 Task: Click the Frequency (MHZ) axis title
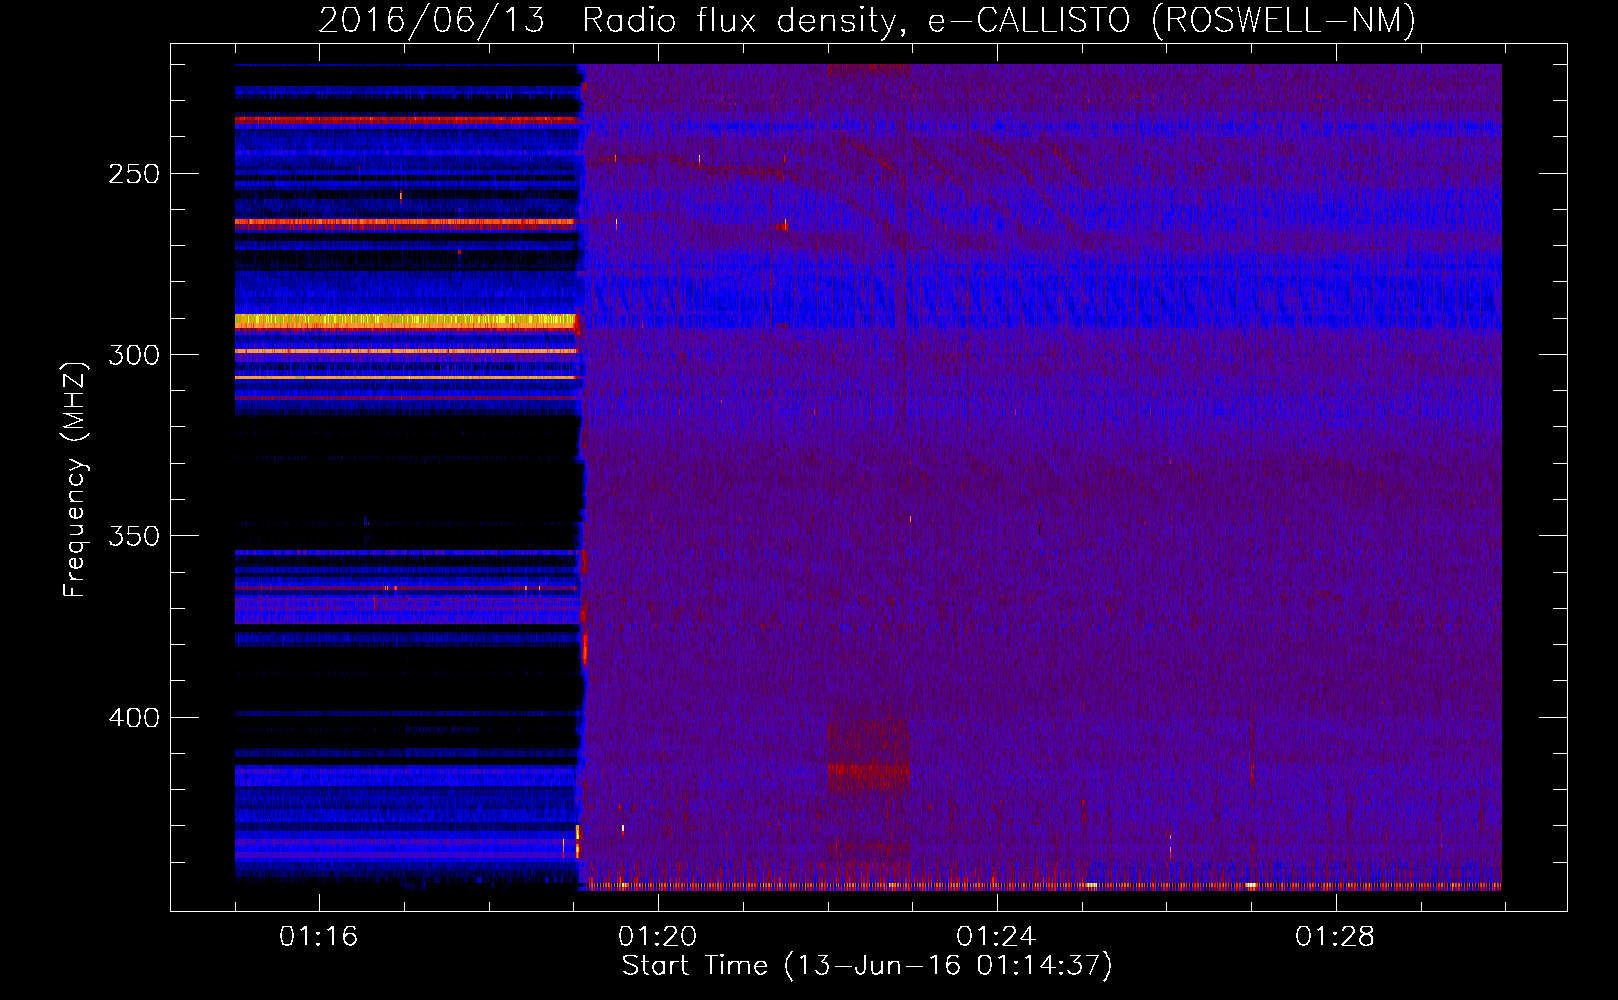(75, 479)
